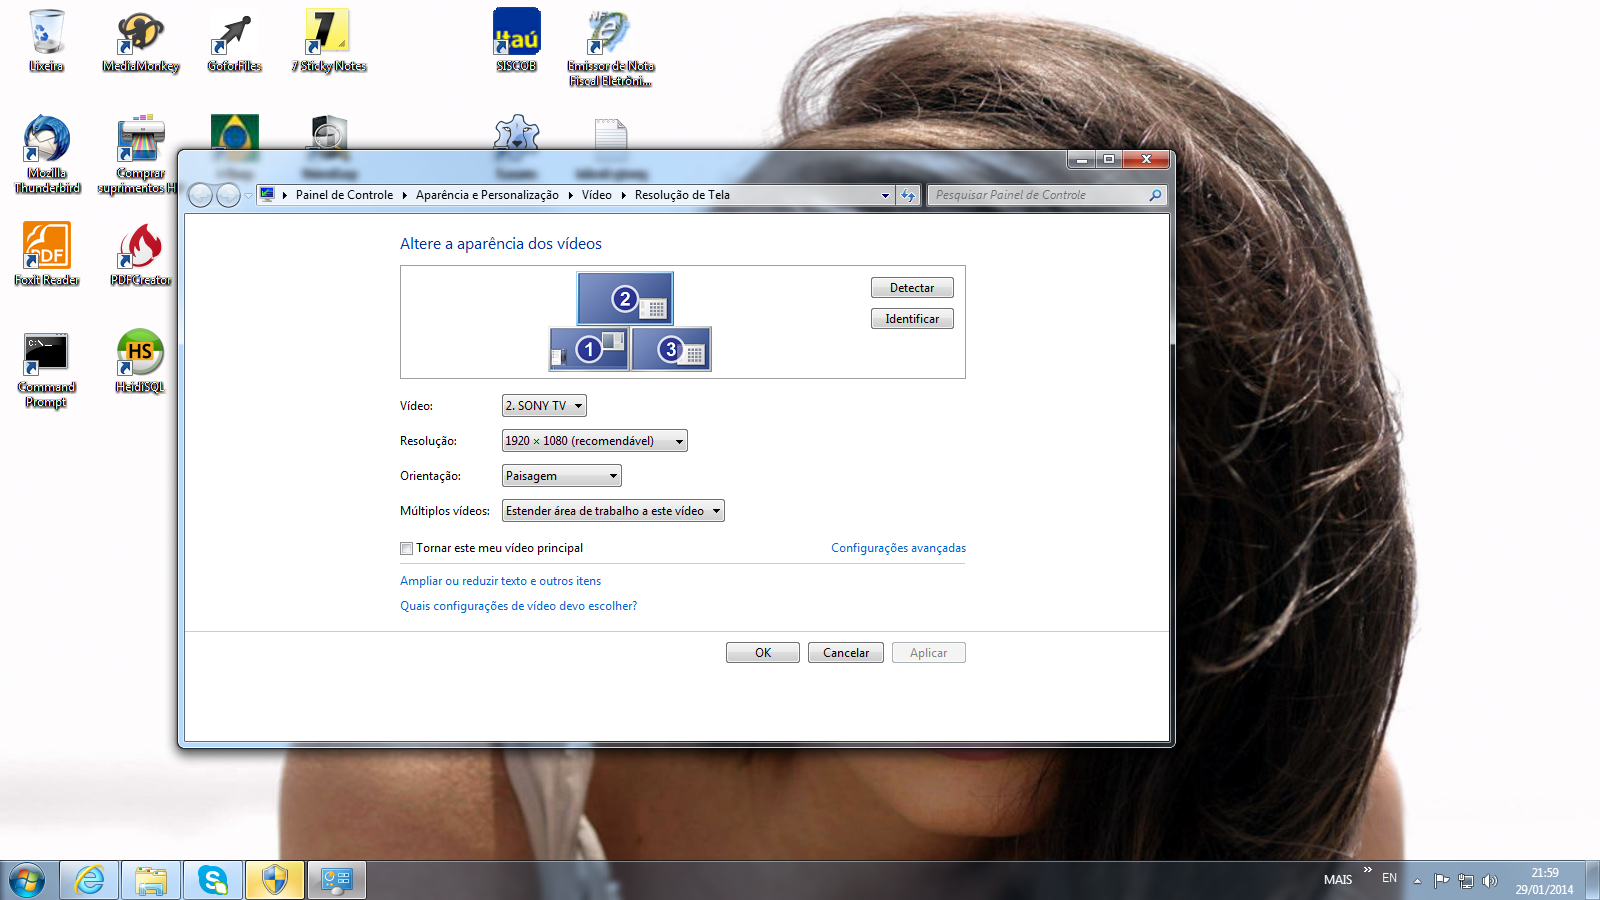This screenshot has height=900, width=1600.
Task: Open the Windows Start menu orb
Action: [27, 881]
